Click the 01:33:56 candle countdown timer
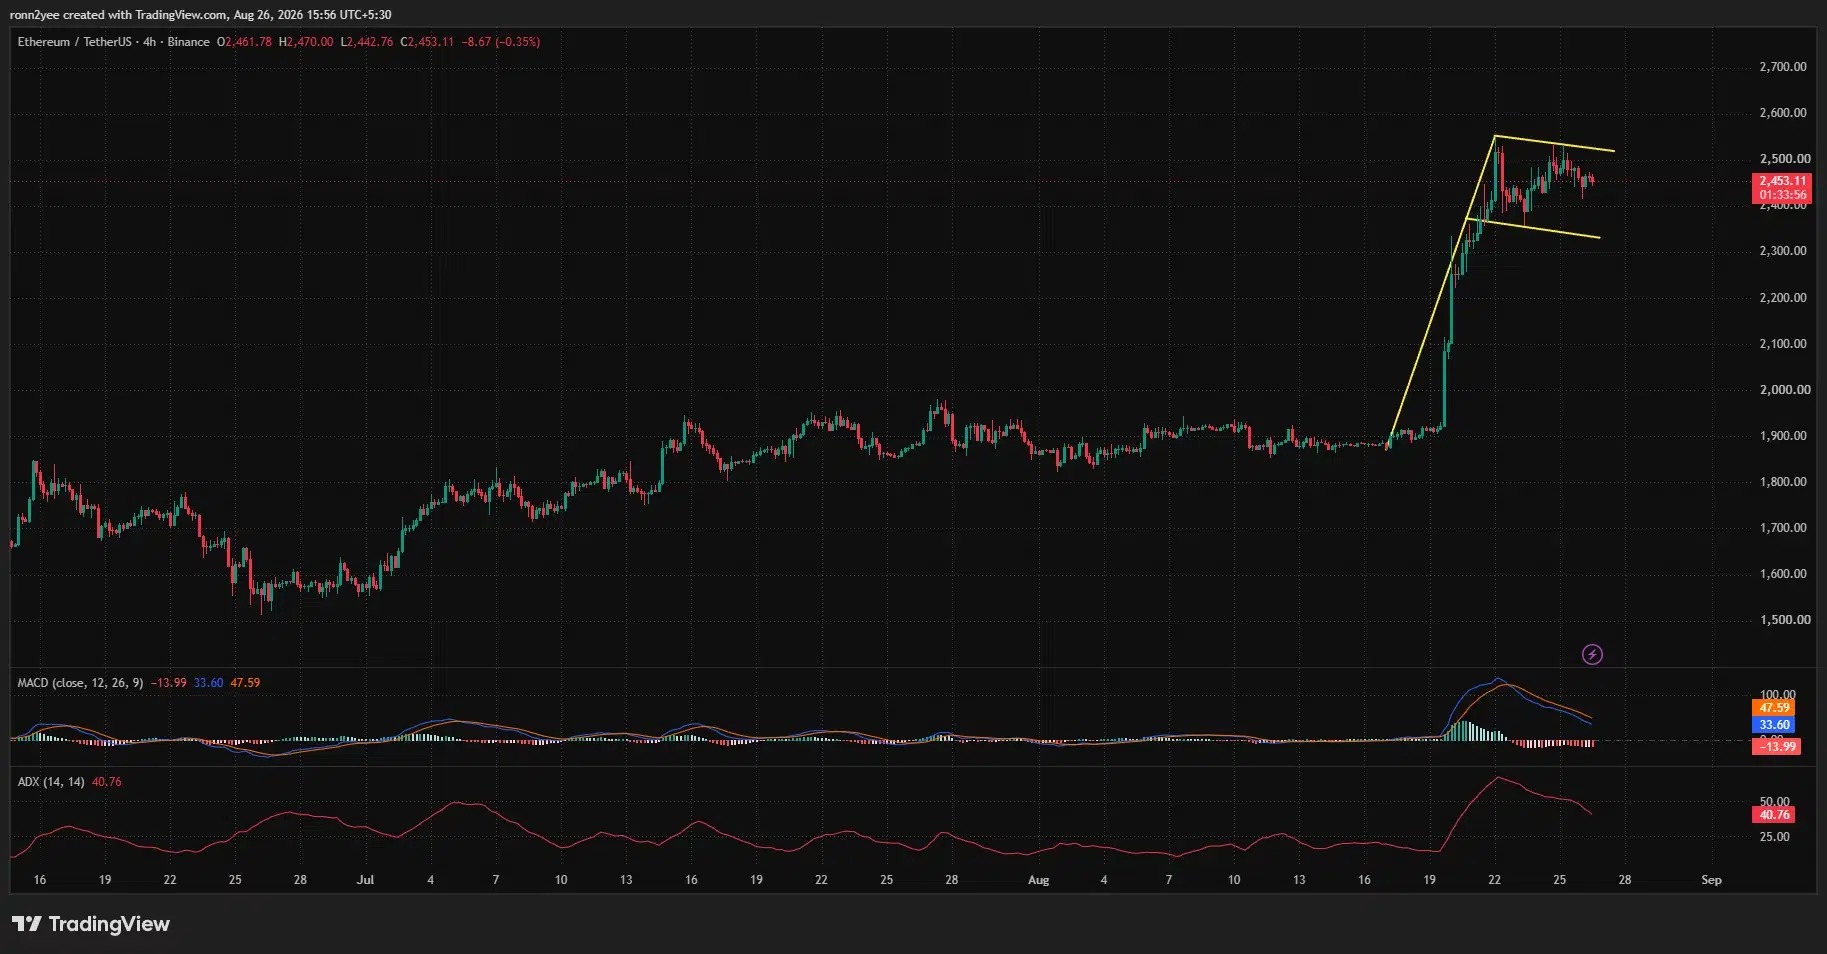The height and width of the screenshot is (954, 1827). [x=1781, y=195]
